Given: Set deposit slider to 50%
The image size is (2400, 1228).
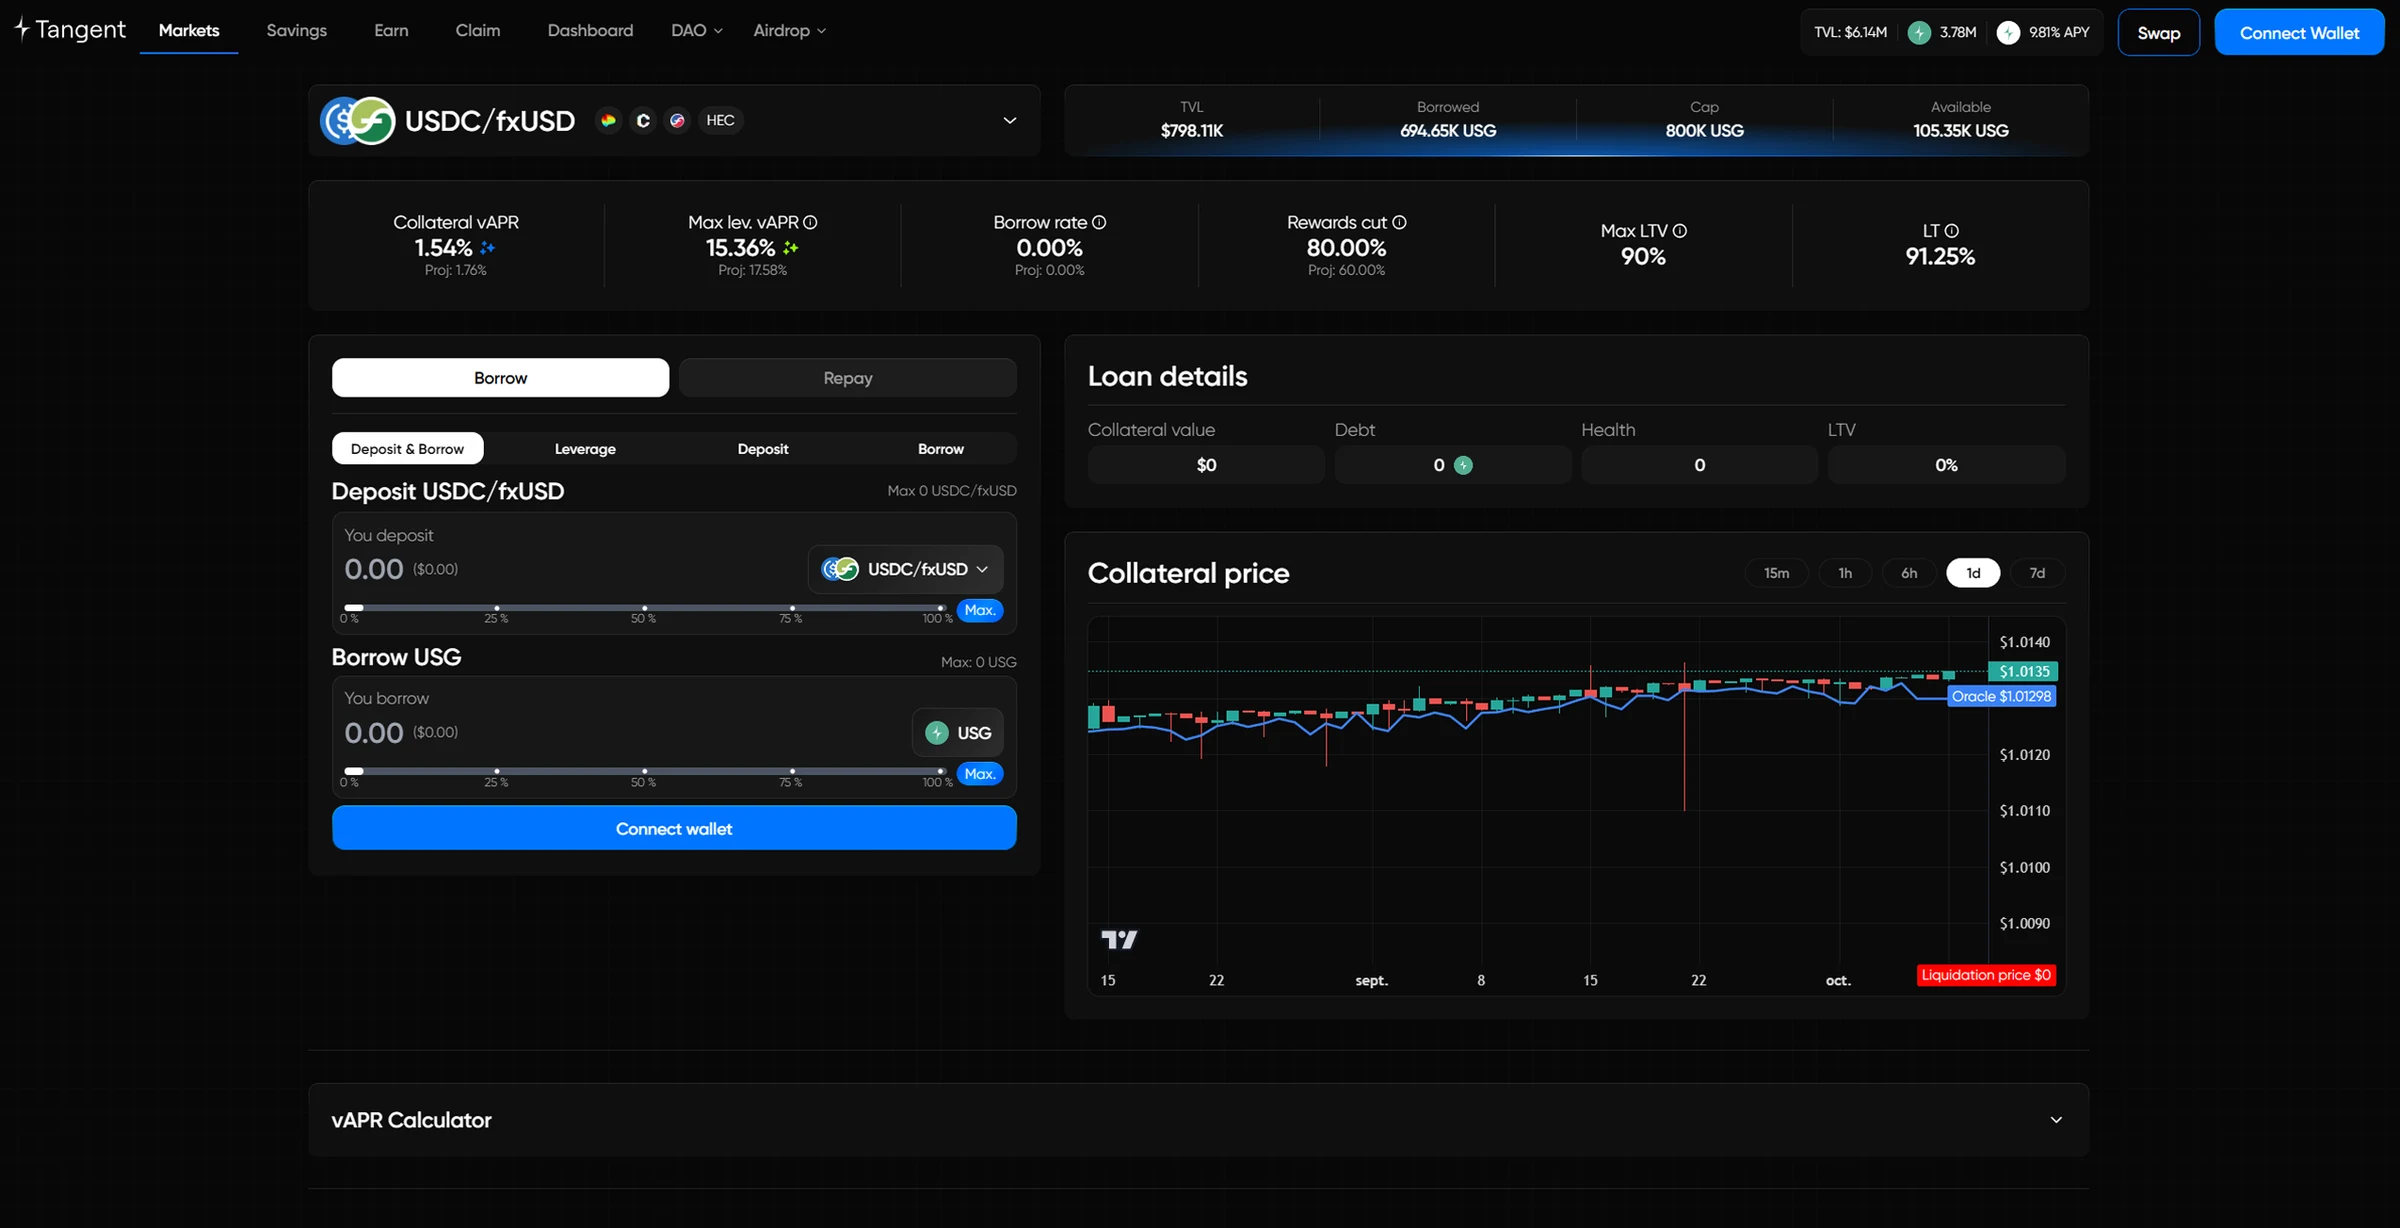Looking at the screenshot, I should tap(645, 608).
